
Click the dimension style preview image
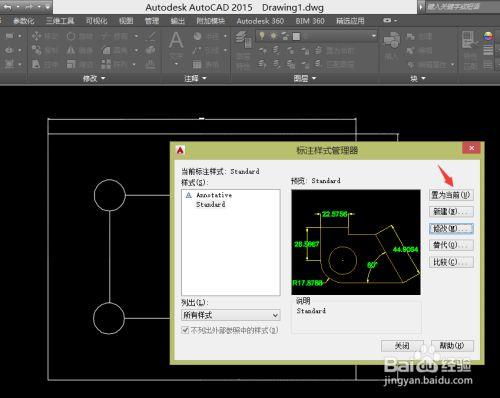(356, 242)
